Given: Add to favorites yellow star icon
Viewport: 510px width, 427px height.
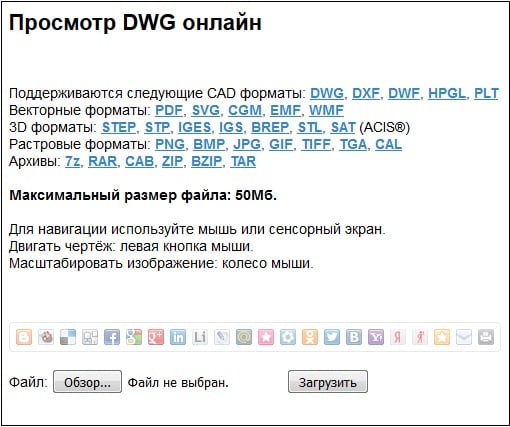Looking at the screenshot, I should coord(442,337).
